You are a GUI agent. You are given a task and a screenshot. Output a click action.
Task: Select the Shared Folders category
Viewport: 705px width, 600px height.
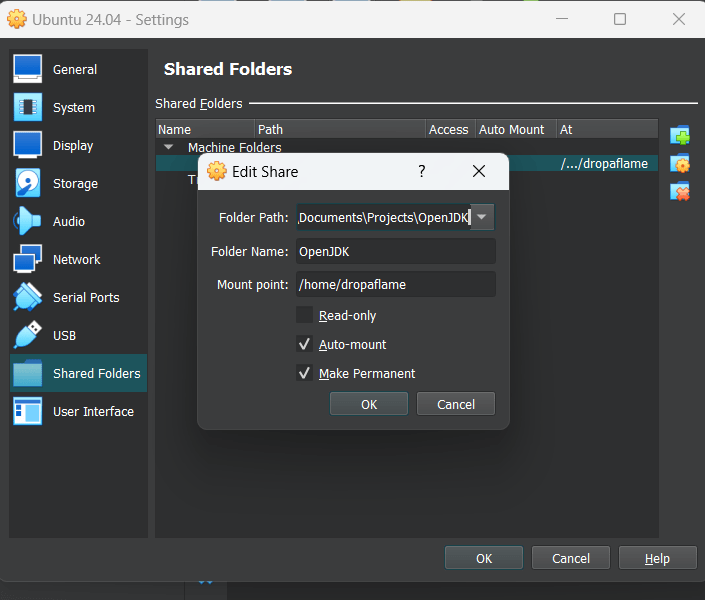pyautogui.click(x=78, y=373)
